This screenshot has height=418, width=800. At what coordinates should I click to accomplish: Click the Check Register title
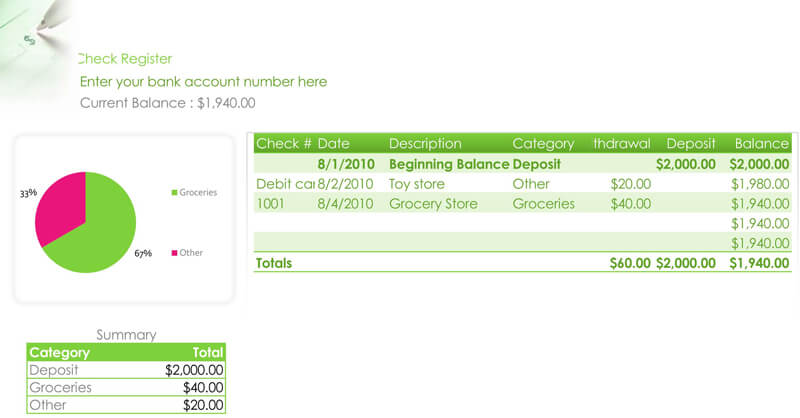(x=125, y=59)
